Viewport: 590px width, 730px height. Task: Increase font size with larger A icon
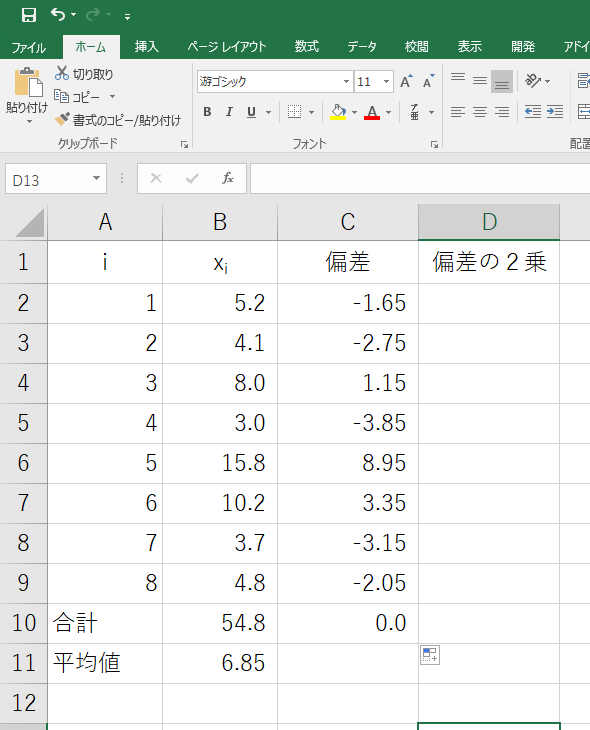407,81
